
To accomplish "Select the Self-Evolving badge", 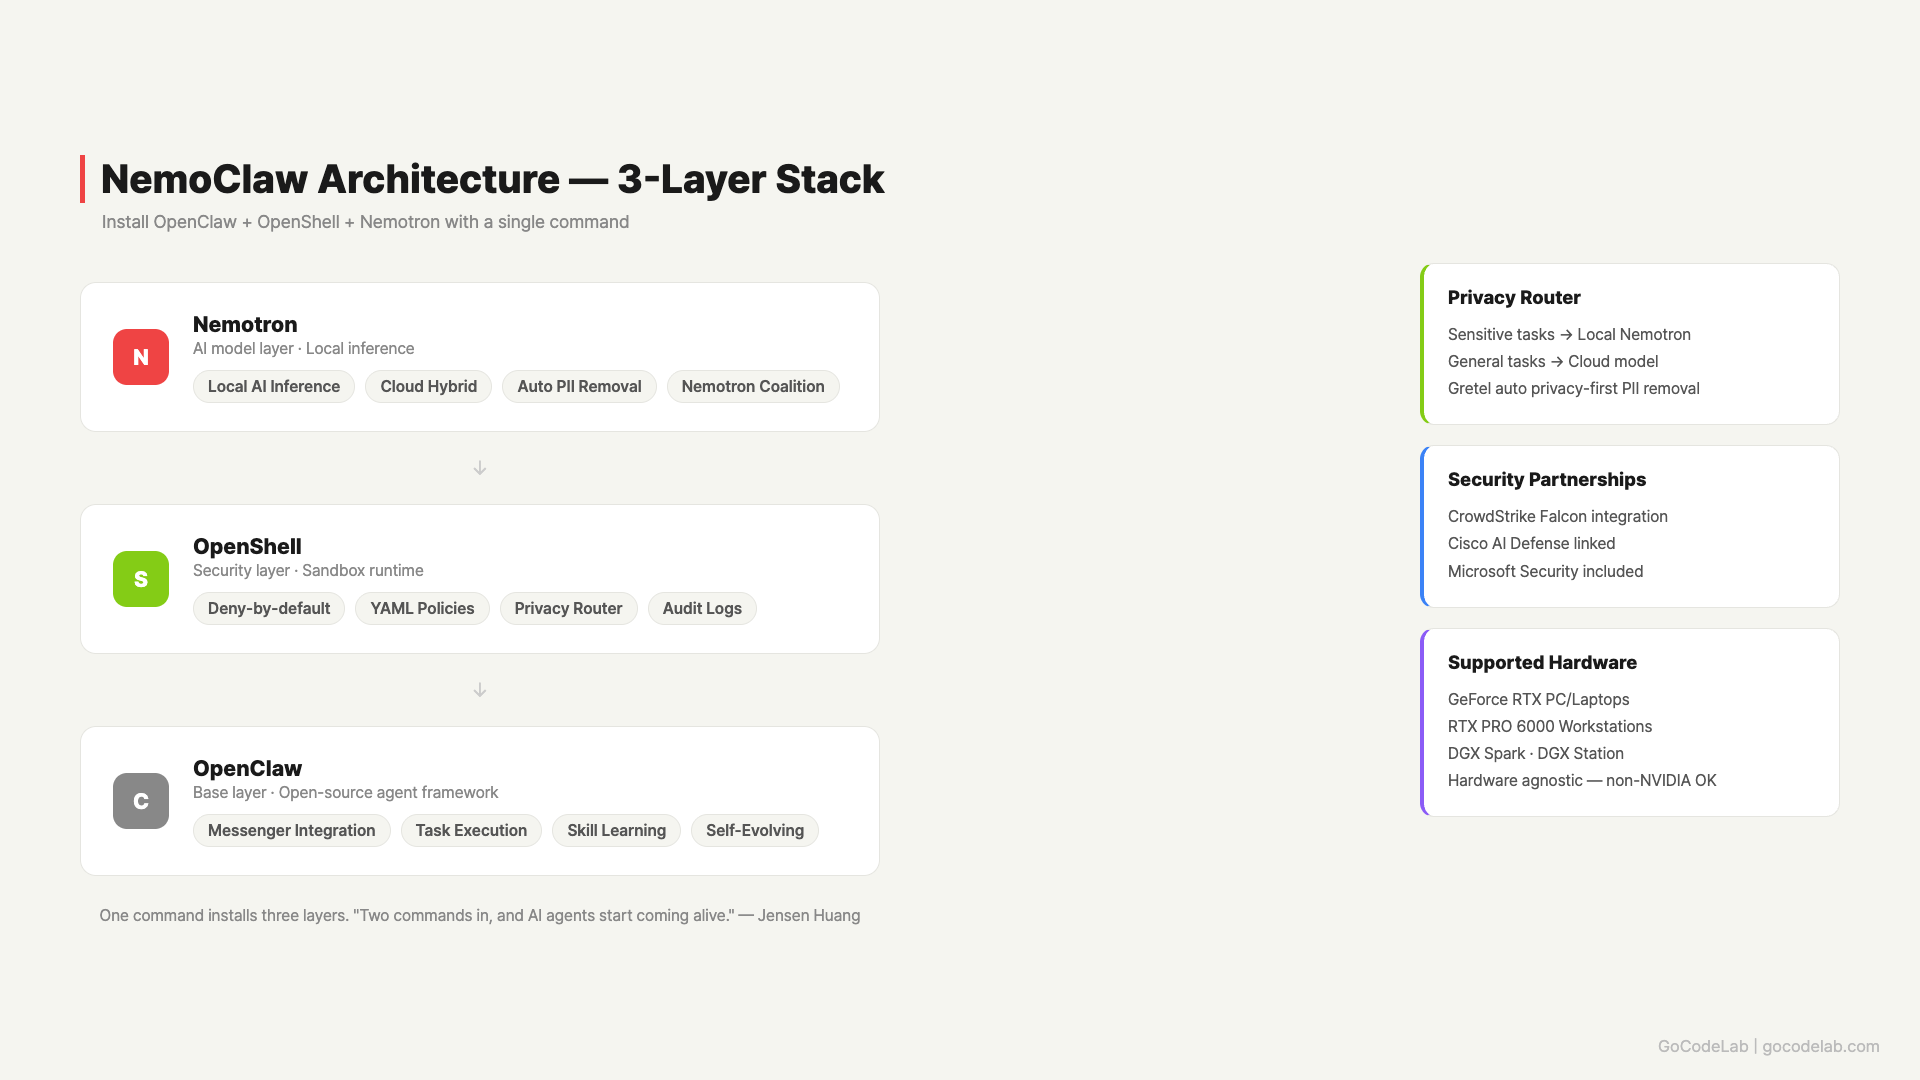I will click(754, 830).
